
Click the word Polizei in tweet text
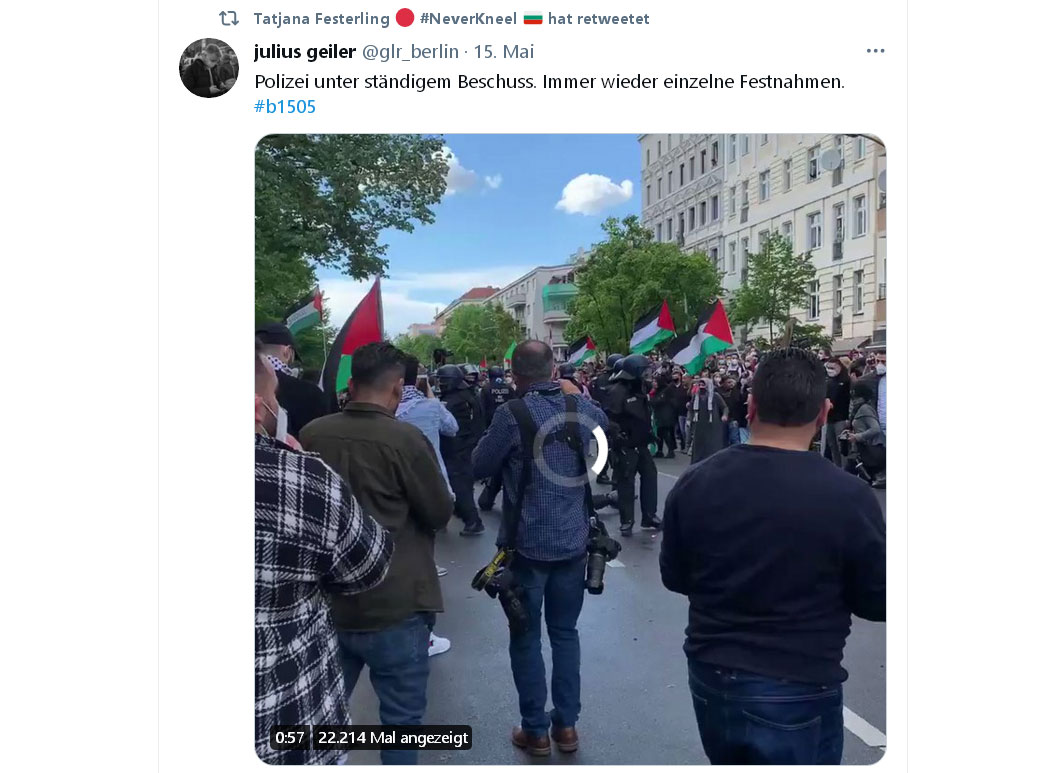click(281, 82)
